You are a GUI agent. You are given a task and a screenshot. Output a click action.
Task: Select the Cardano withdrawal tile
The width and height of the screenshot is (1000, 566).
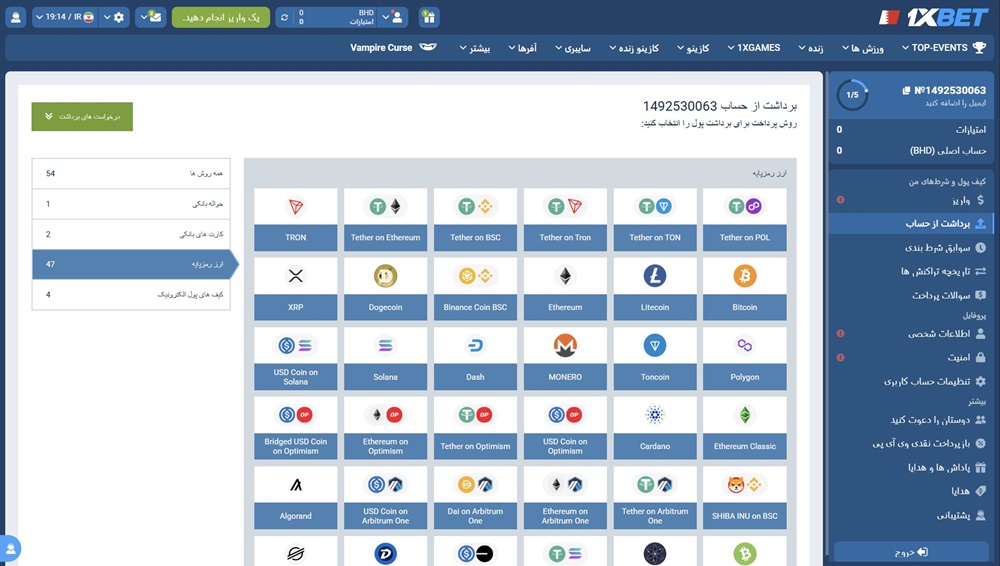tap(655, 425)
